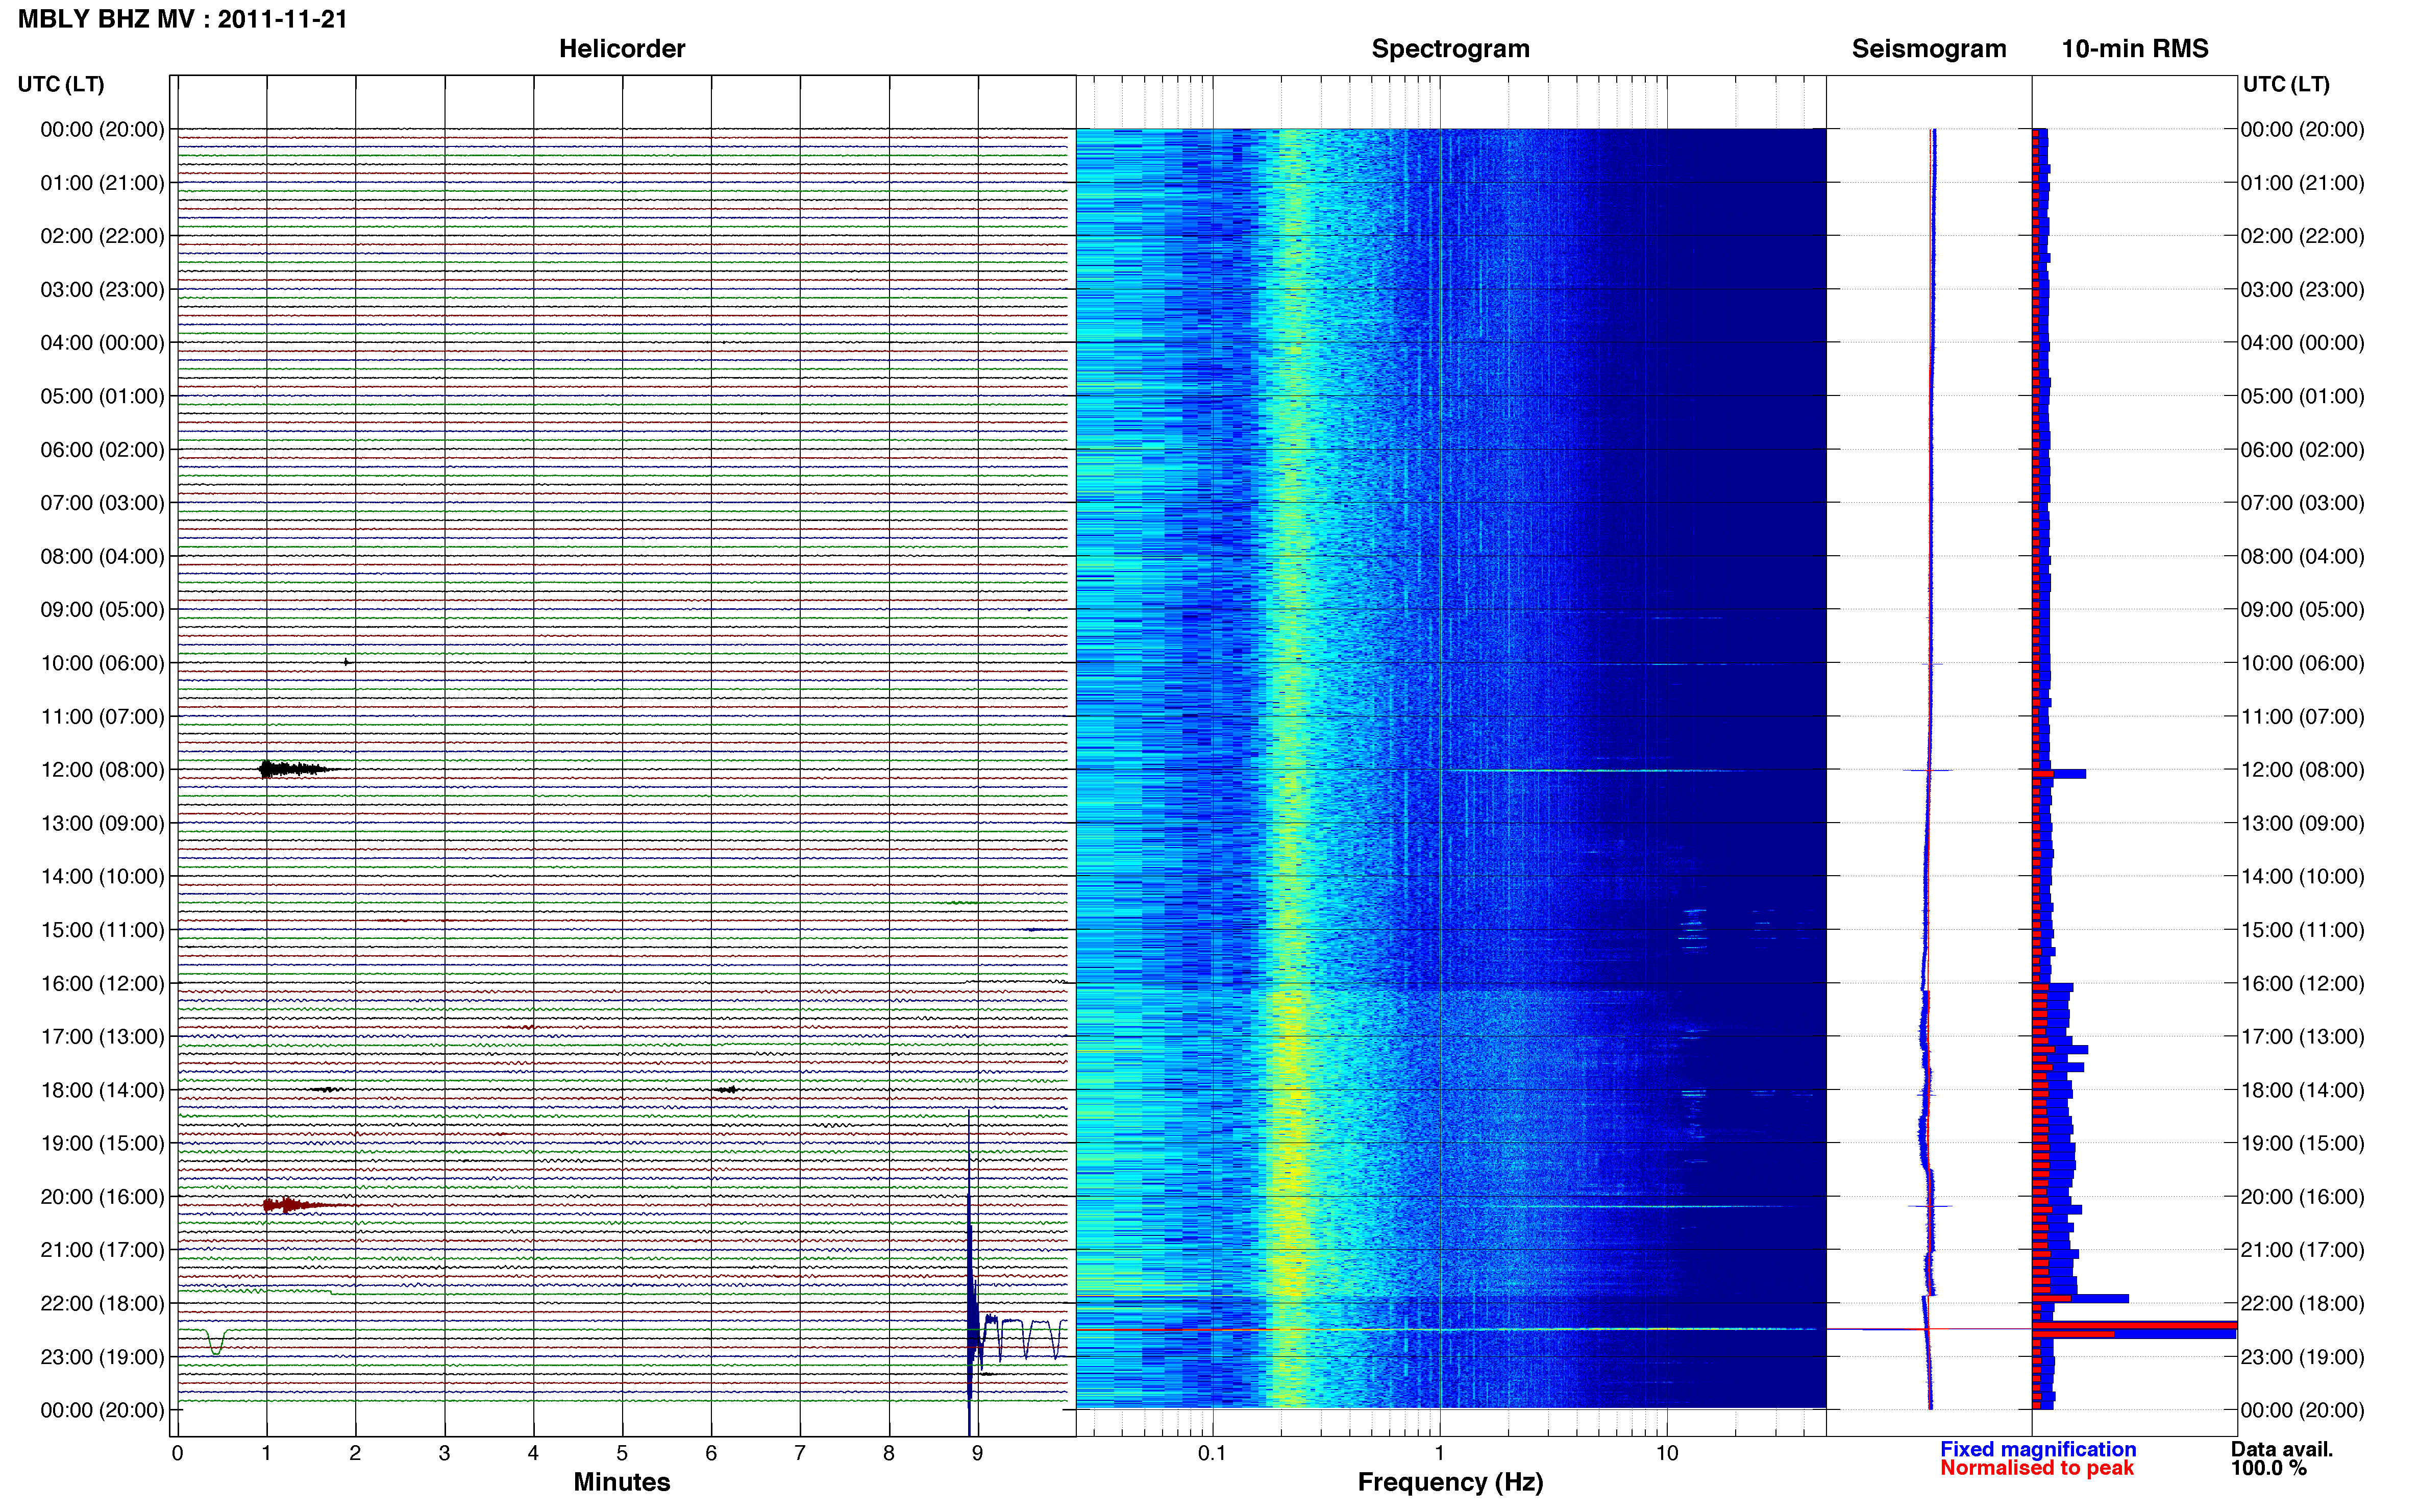The width and height of the screenshot is (2419, 1512).
Task: Click the Seismogram panel heading
Action: [1928, 49]
